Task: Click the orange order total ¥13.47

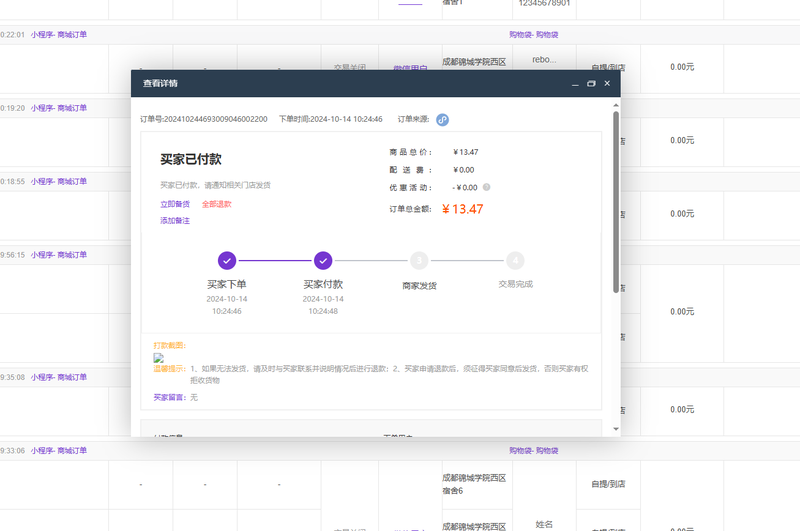Action: [463, 209]
